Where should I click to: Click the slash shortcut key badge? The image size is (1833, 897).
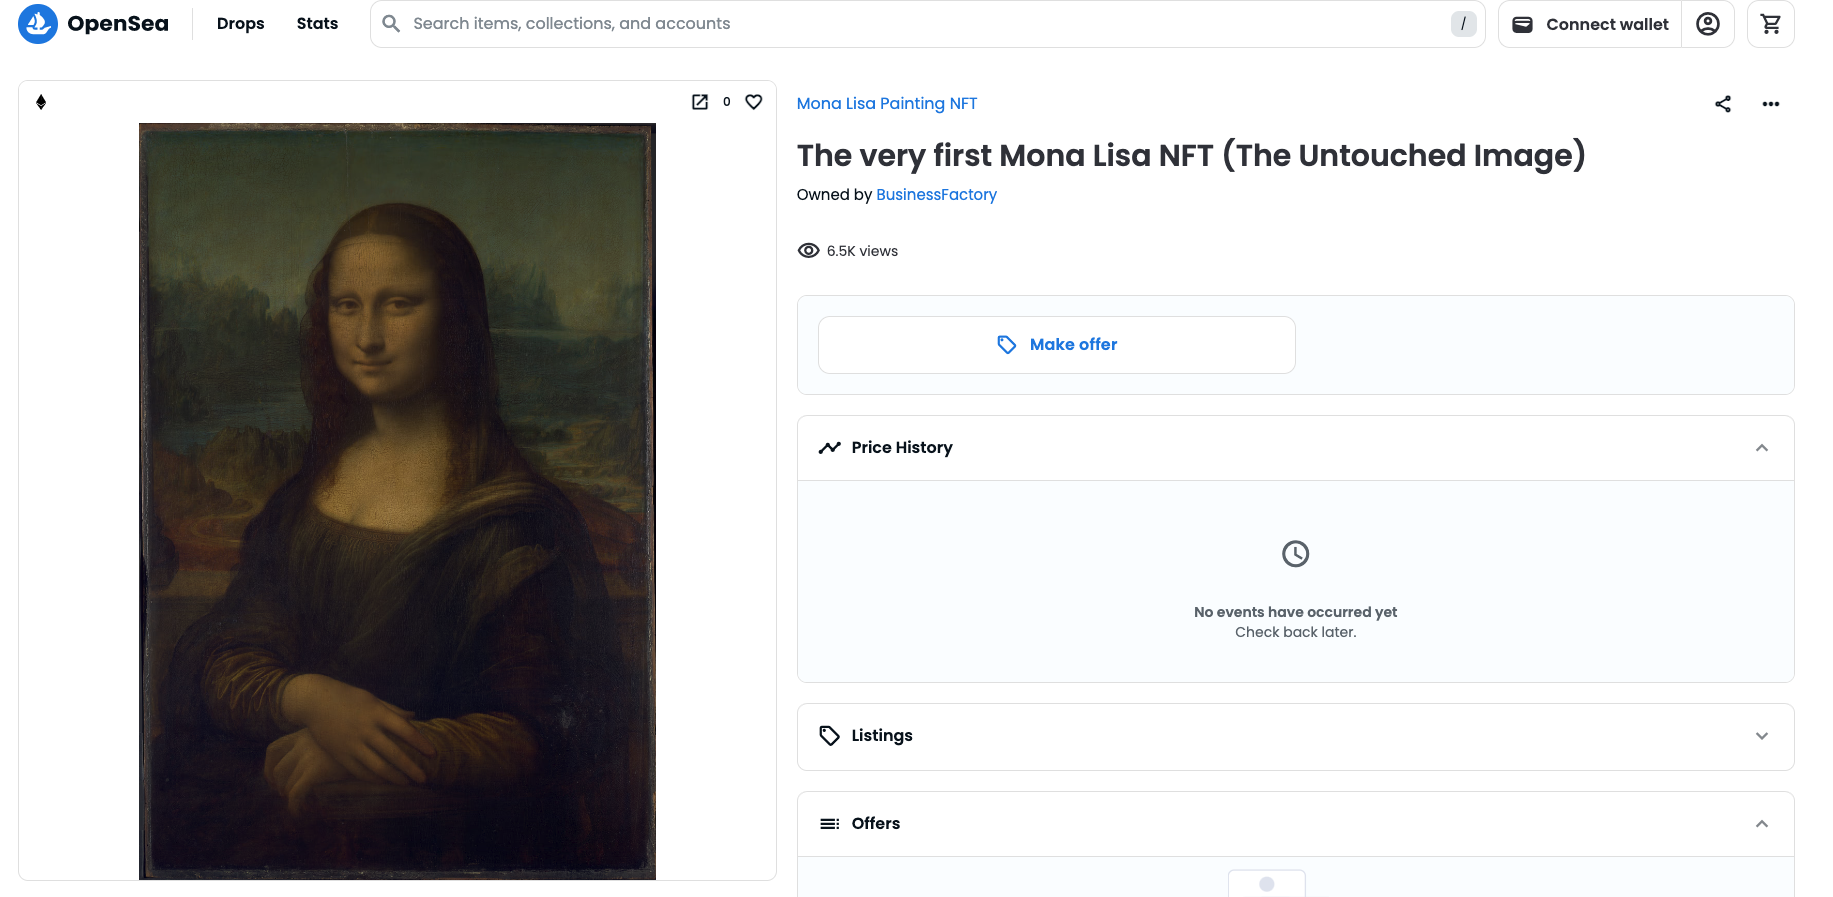point(1463,24)
